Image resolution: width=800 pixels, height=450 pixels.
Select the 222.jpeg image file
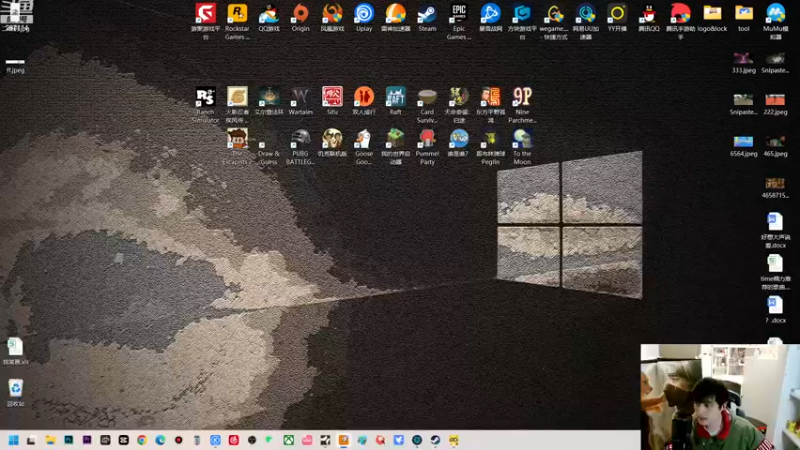click(x=775, y=104)
